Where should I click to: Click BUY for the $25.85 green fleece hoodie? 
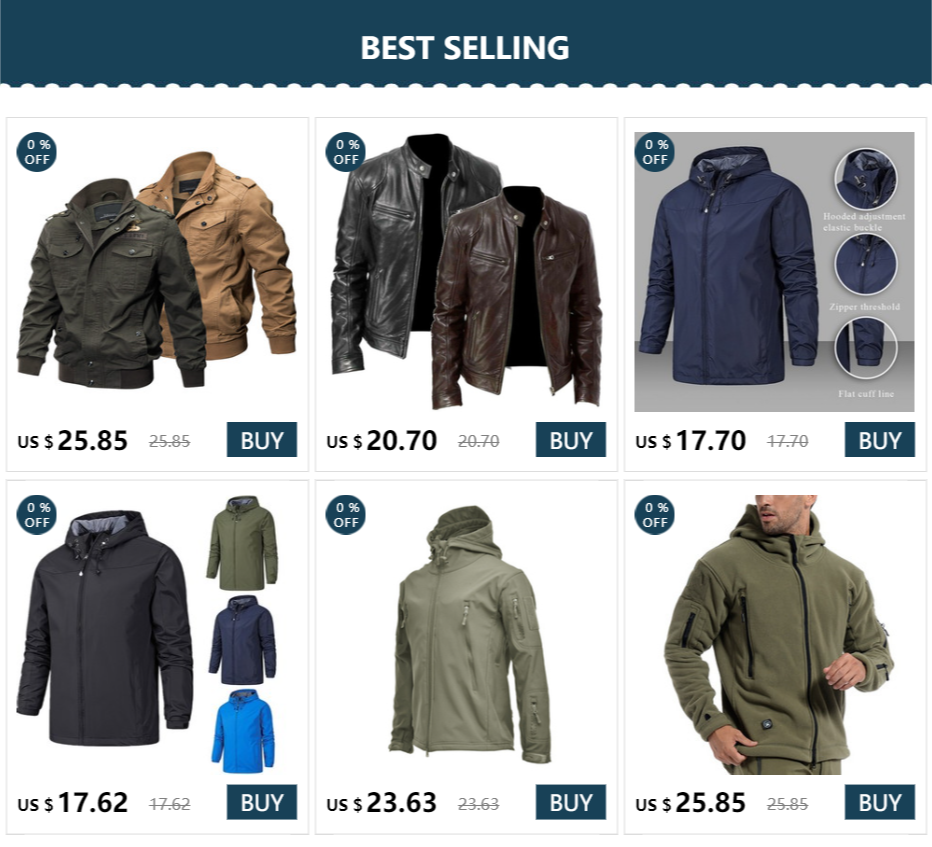tap(880, 802)
